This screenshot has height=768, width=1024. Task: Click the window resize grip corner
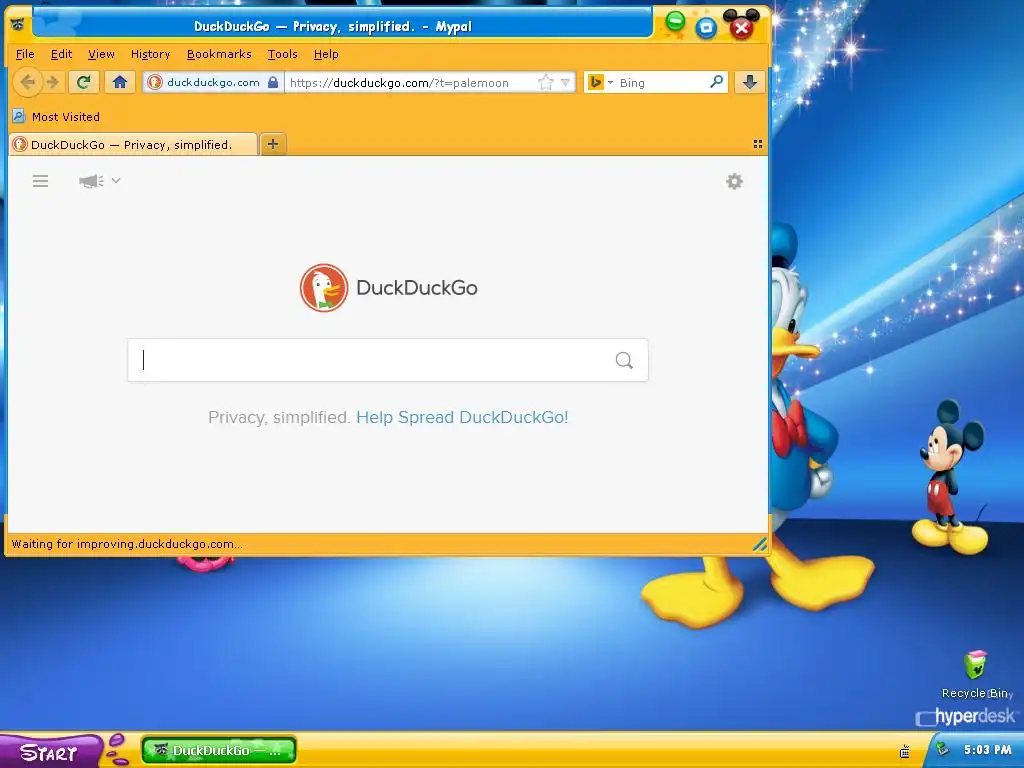pos(760,545)
